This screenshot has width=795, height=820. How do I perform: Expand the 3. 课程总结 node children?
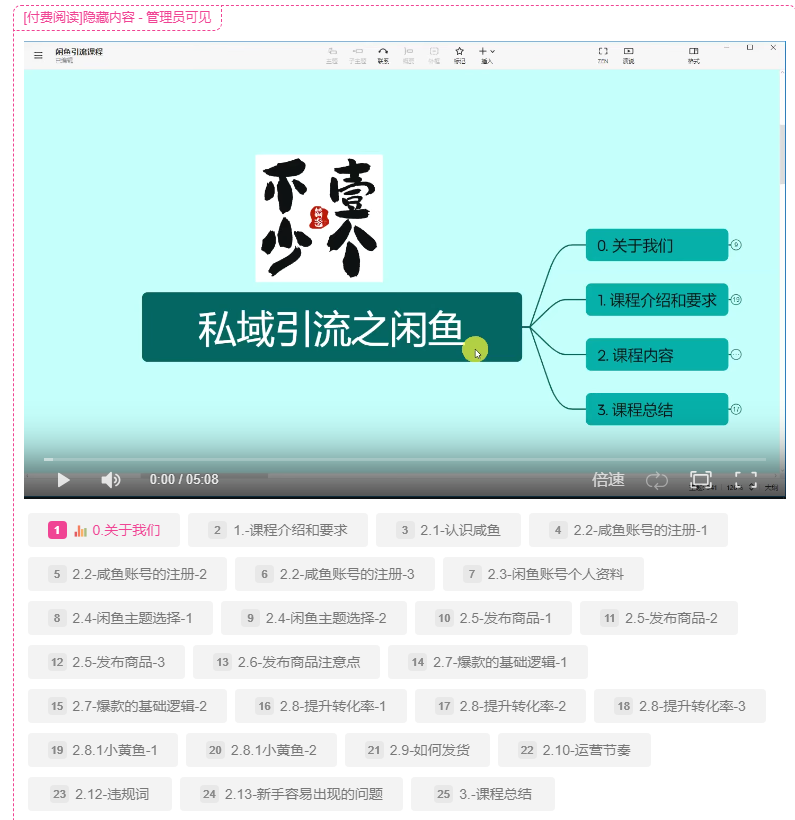[x=736, y=409]
